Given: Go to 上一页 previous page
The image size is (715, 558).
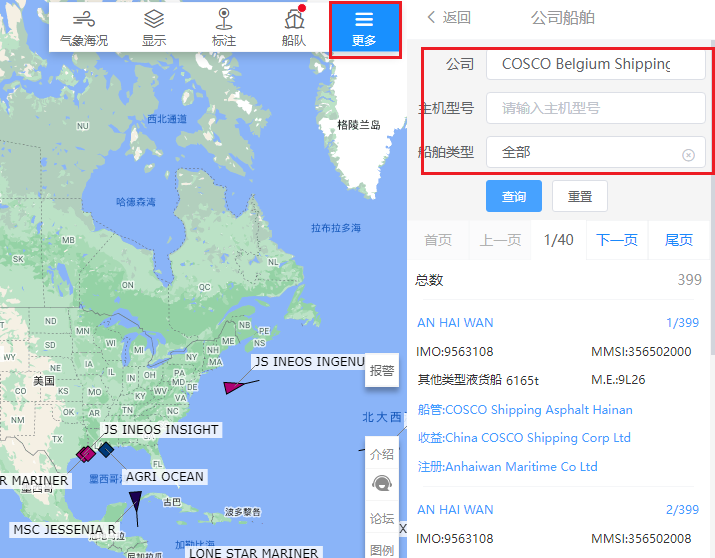Looking at the screenshot, I should [x=500, y=240].
